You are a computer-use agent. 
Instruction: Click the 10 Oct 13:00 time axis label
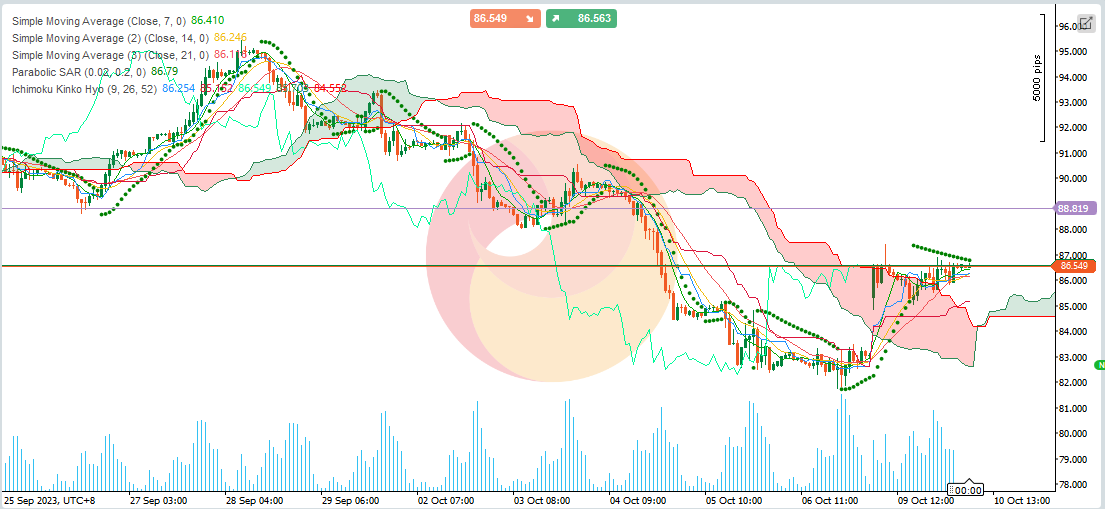coord(1022,499)
